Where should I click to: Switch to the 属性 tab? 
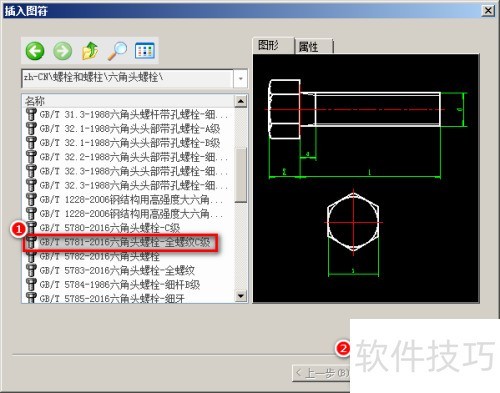click(313, 46)
